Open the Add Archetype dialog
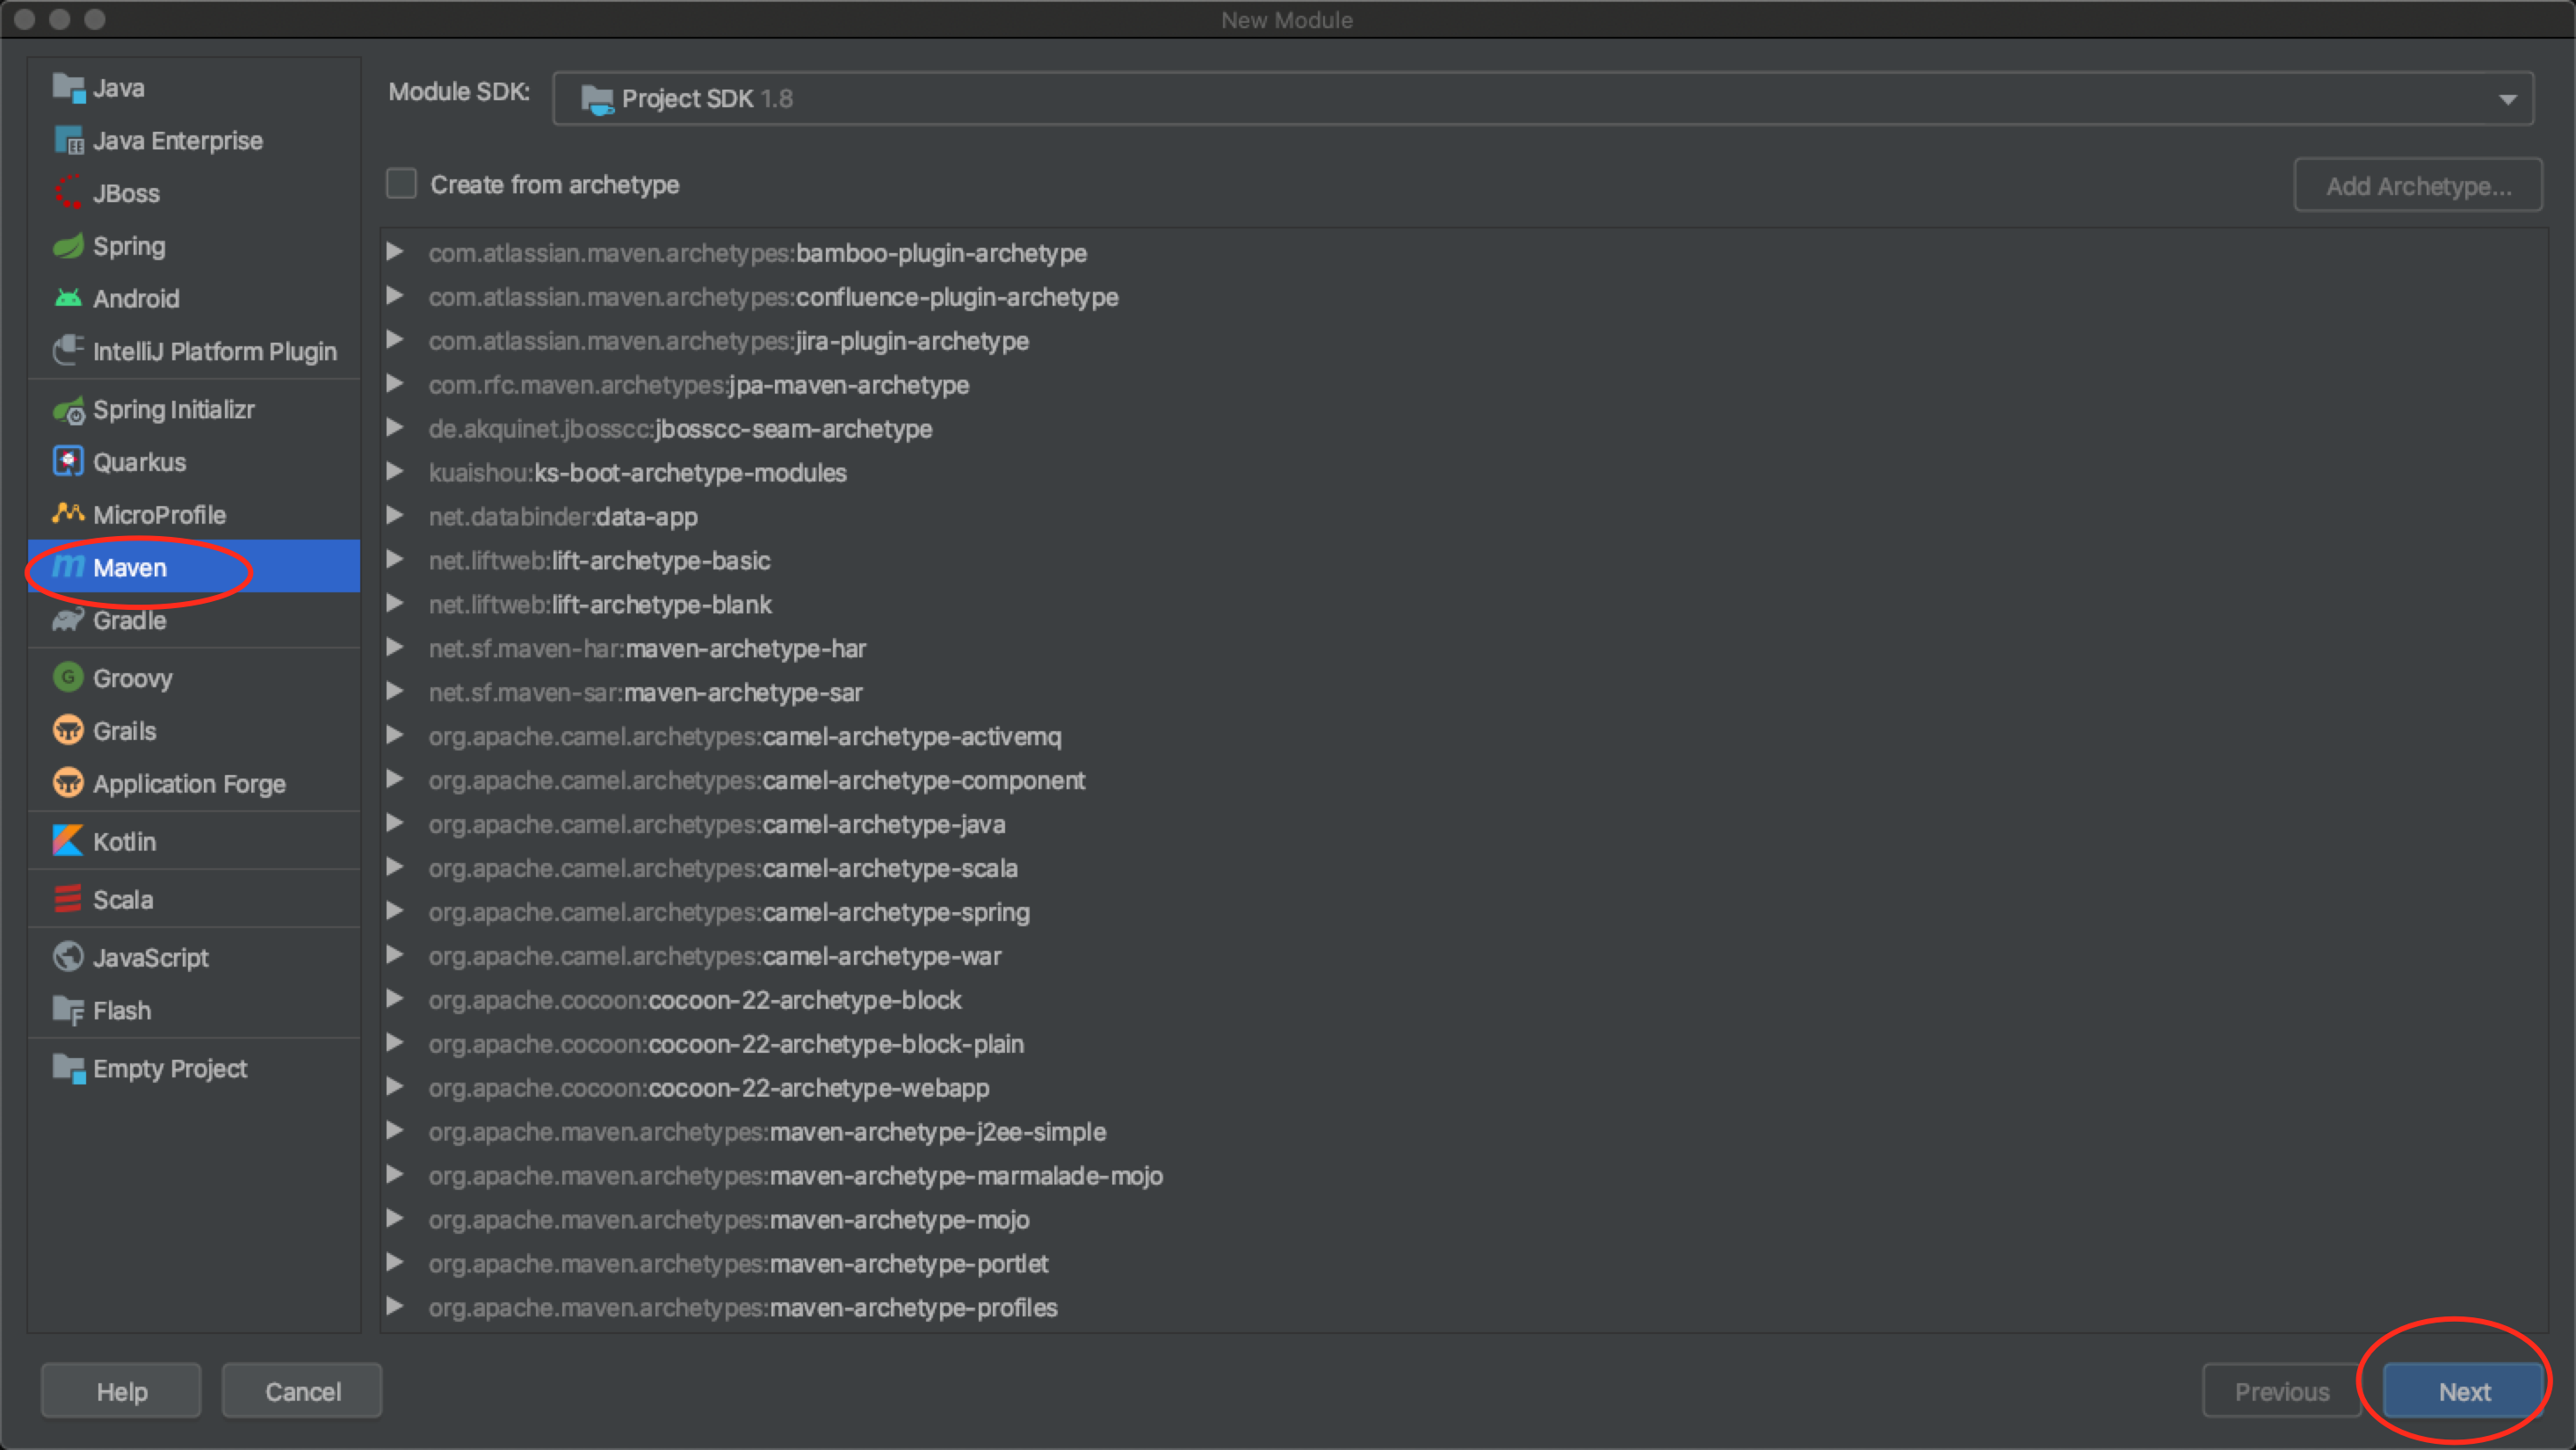 [x=2417, y=185]
